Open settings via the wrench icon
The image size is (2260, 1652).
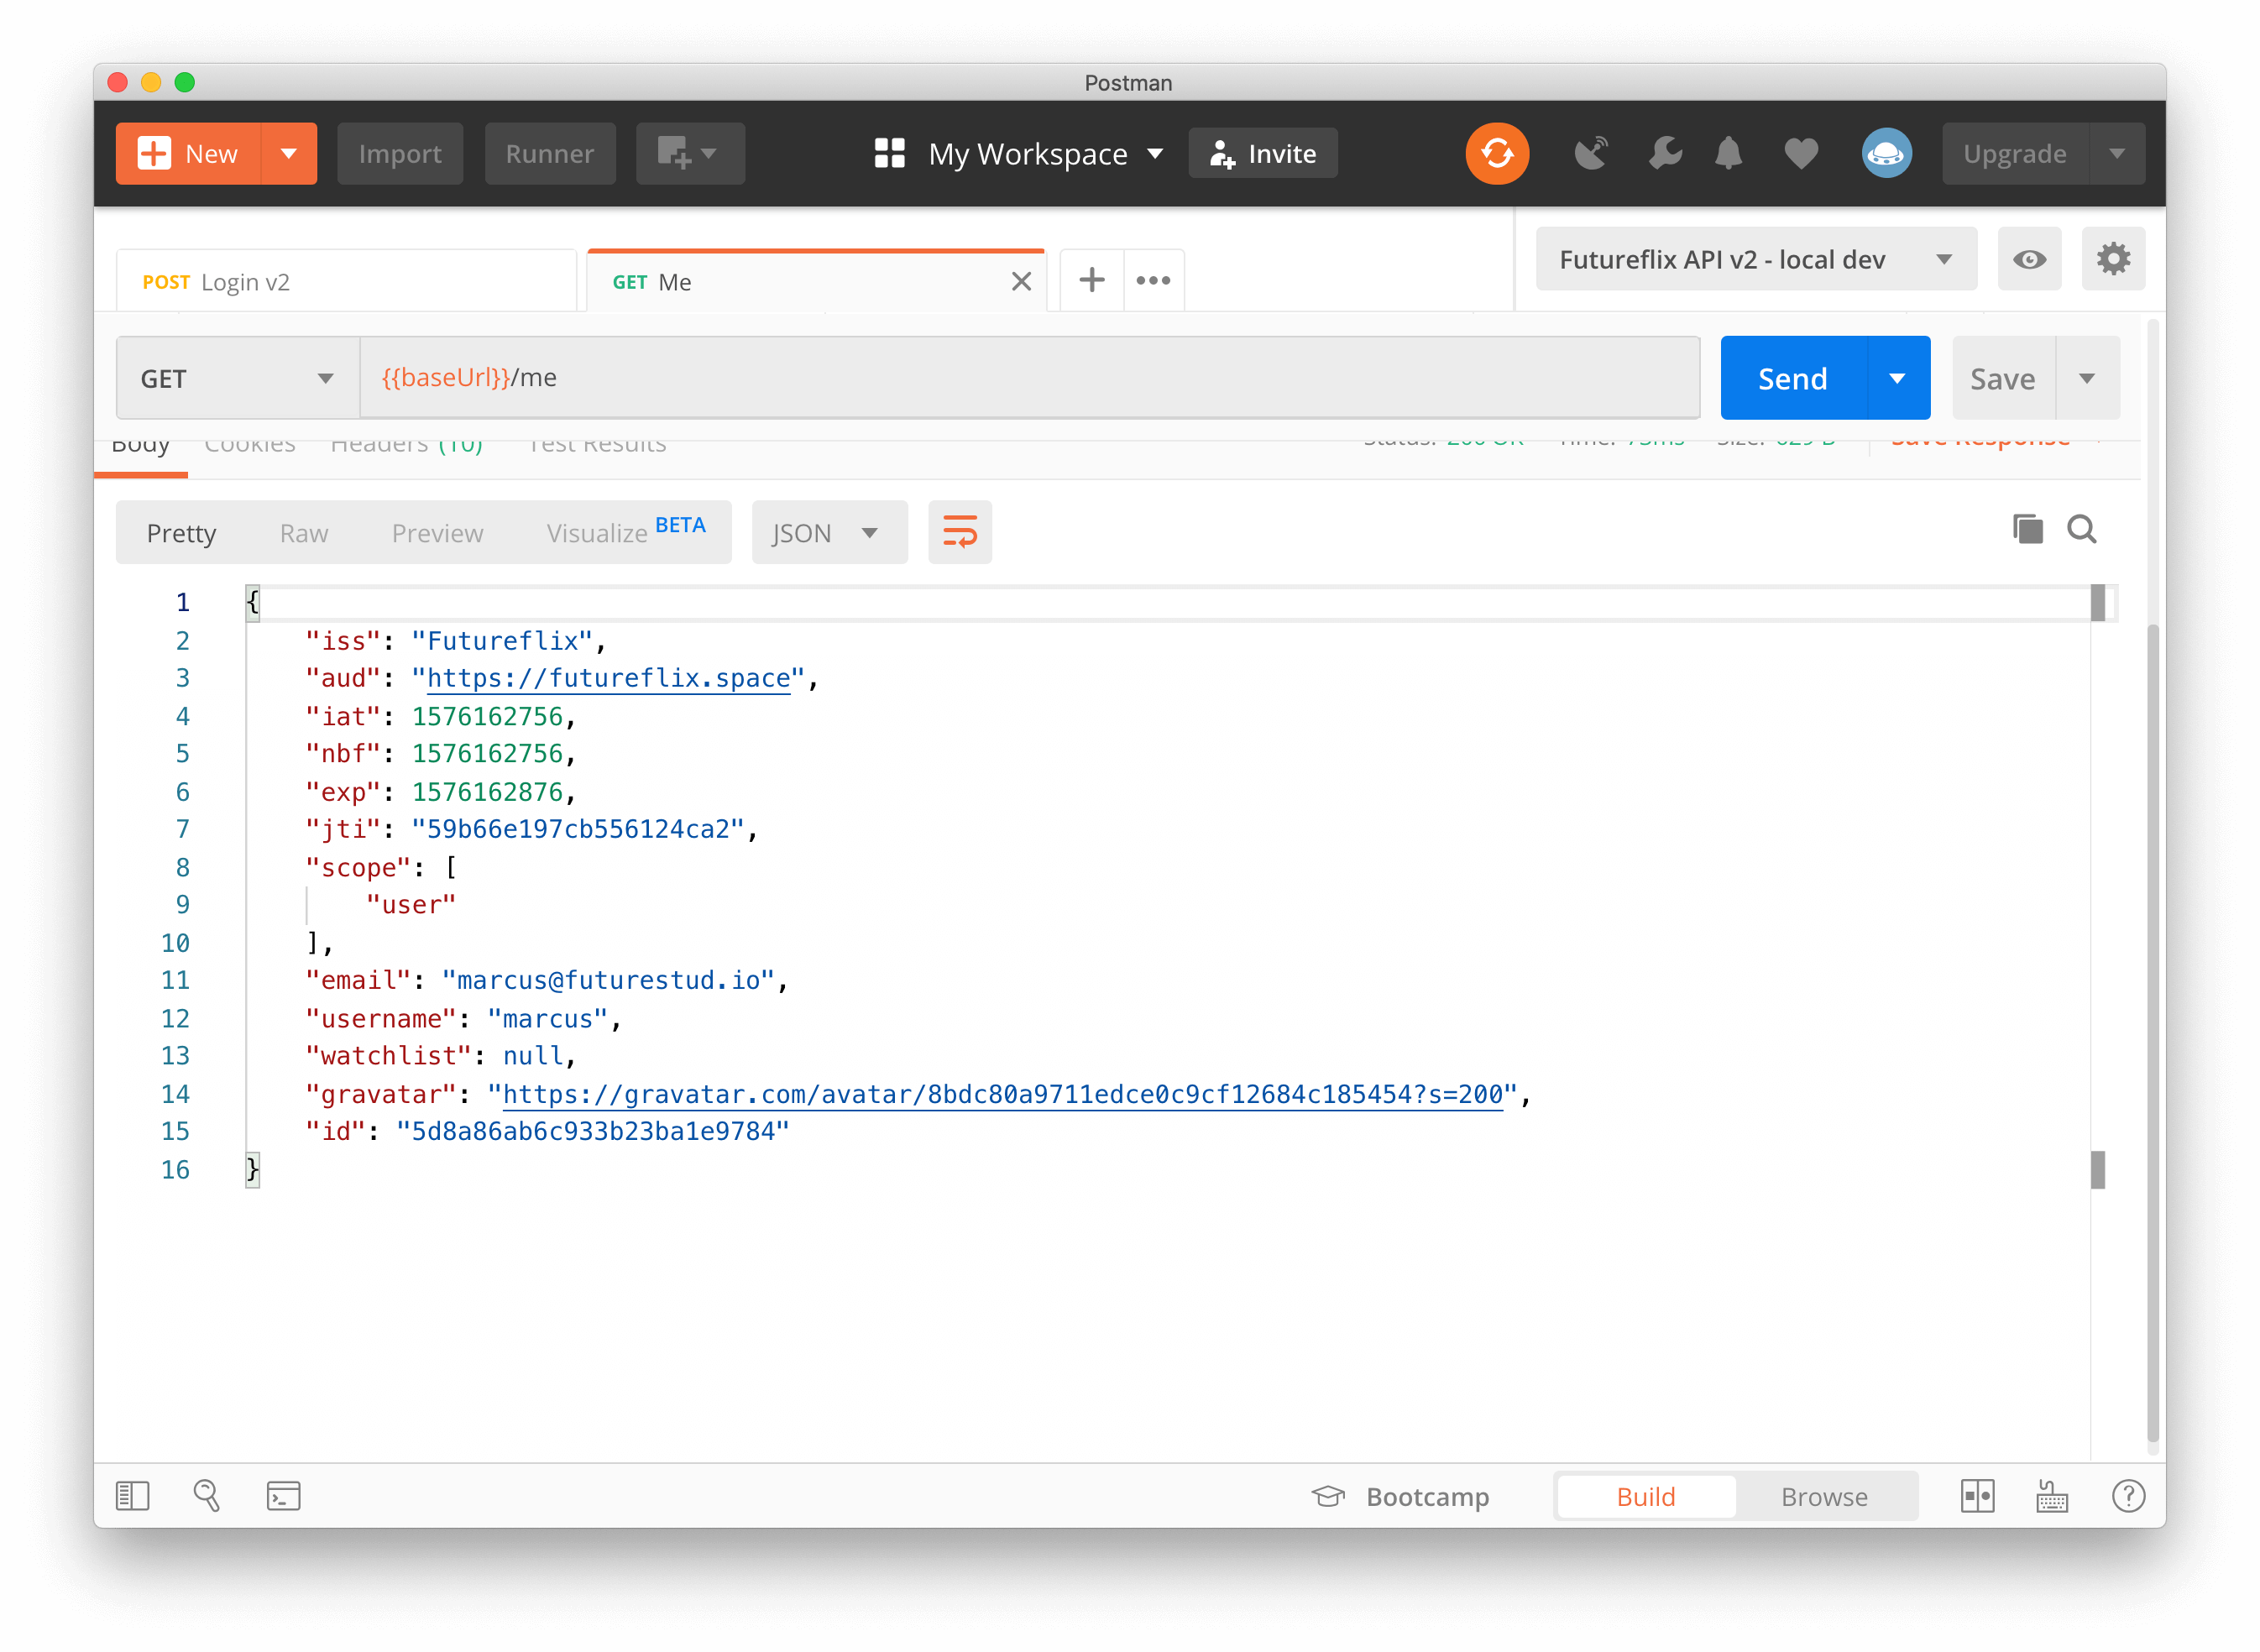(x=1664, y=154)
